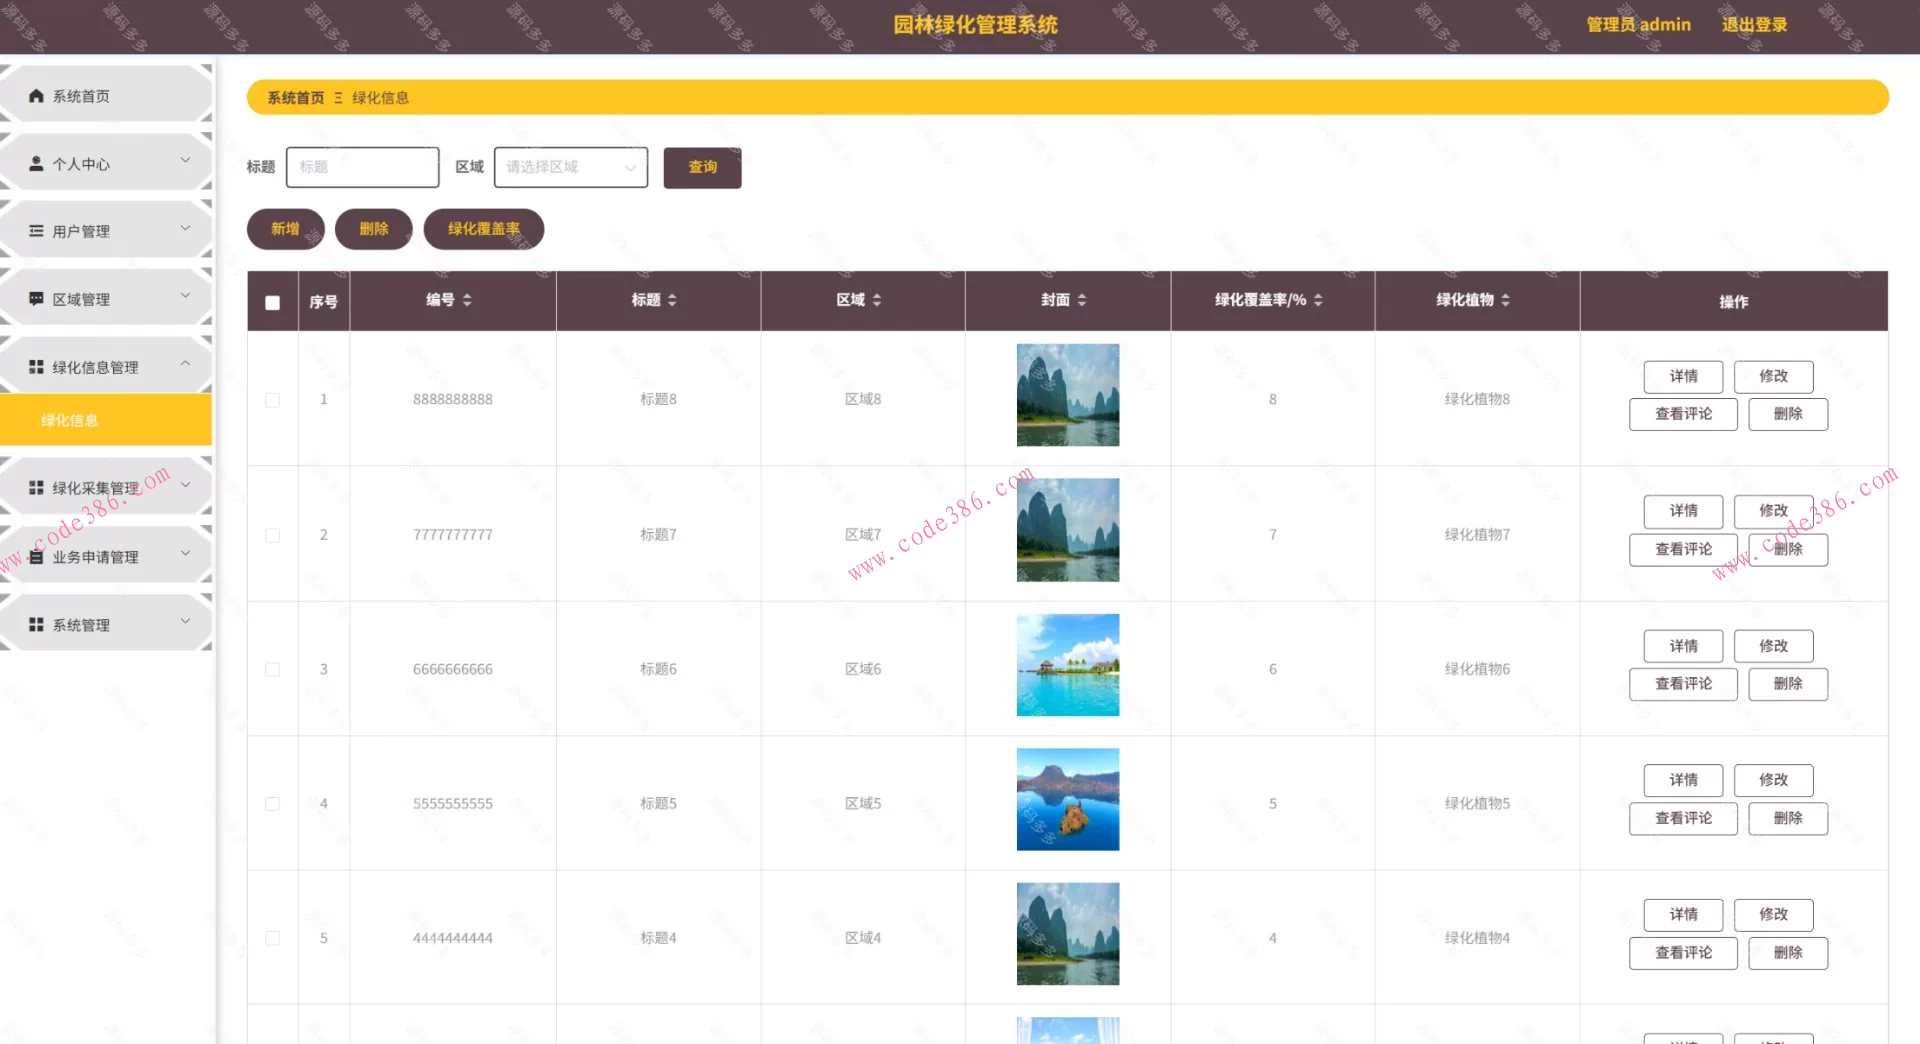
Task: Click 查看评论 for row 标题5
Action: click(1683, 818)
